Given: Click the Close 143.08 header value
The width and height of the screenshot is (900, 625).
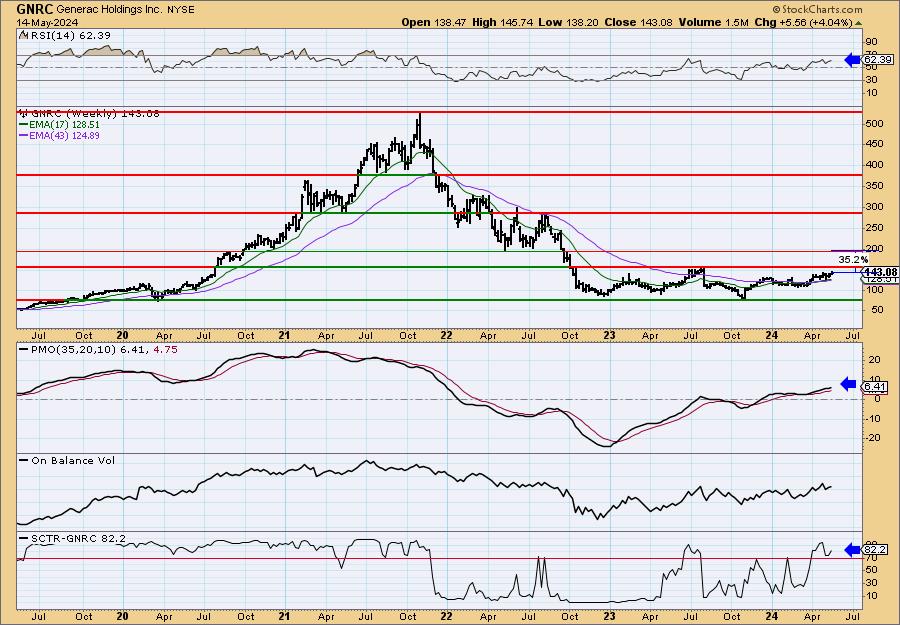Looking at the screenshot, I should 639,22.
